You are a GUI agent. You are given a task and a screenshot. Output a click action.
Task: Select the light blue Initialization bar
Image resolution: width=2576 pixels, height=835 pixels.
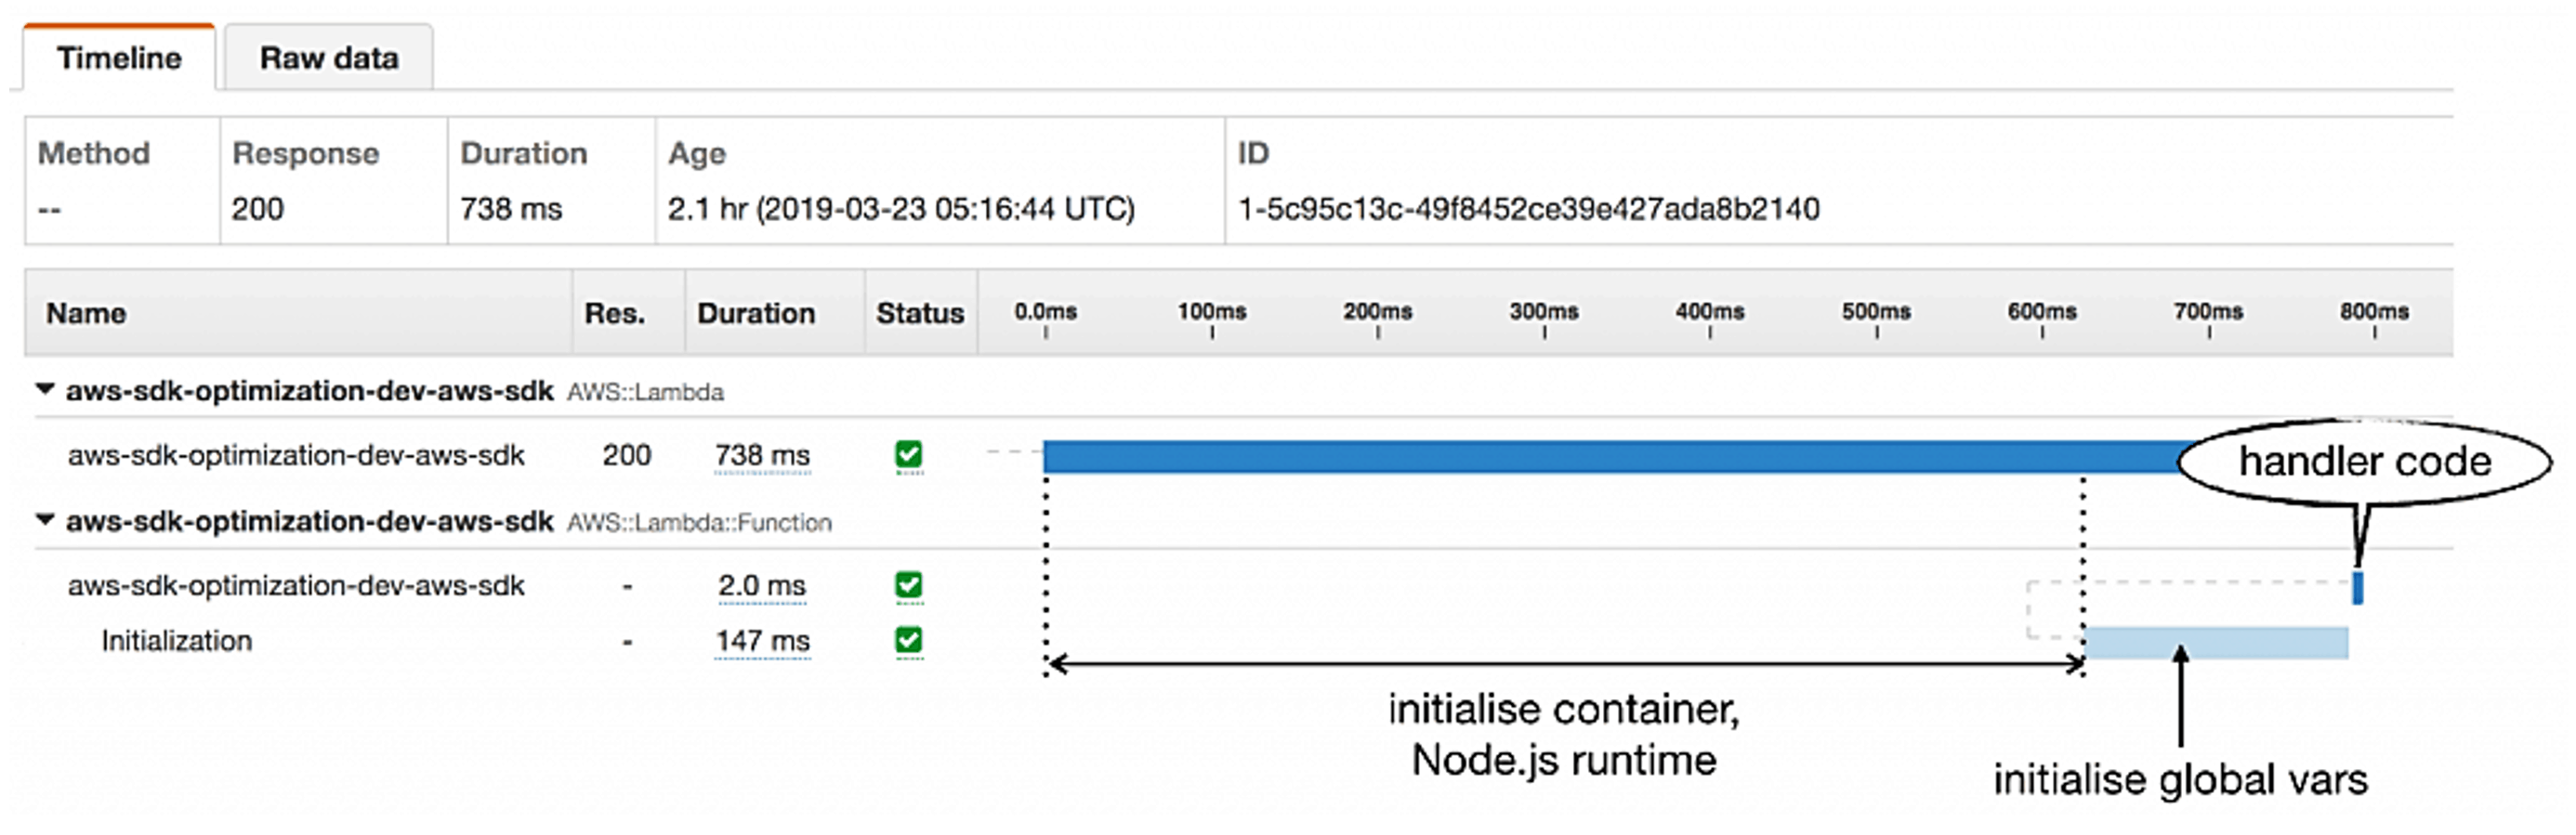click(2216, 643)
